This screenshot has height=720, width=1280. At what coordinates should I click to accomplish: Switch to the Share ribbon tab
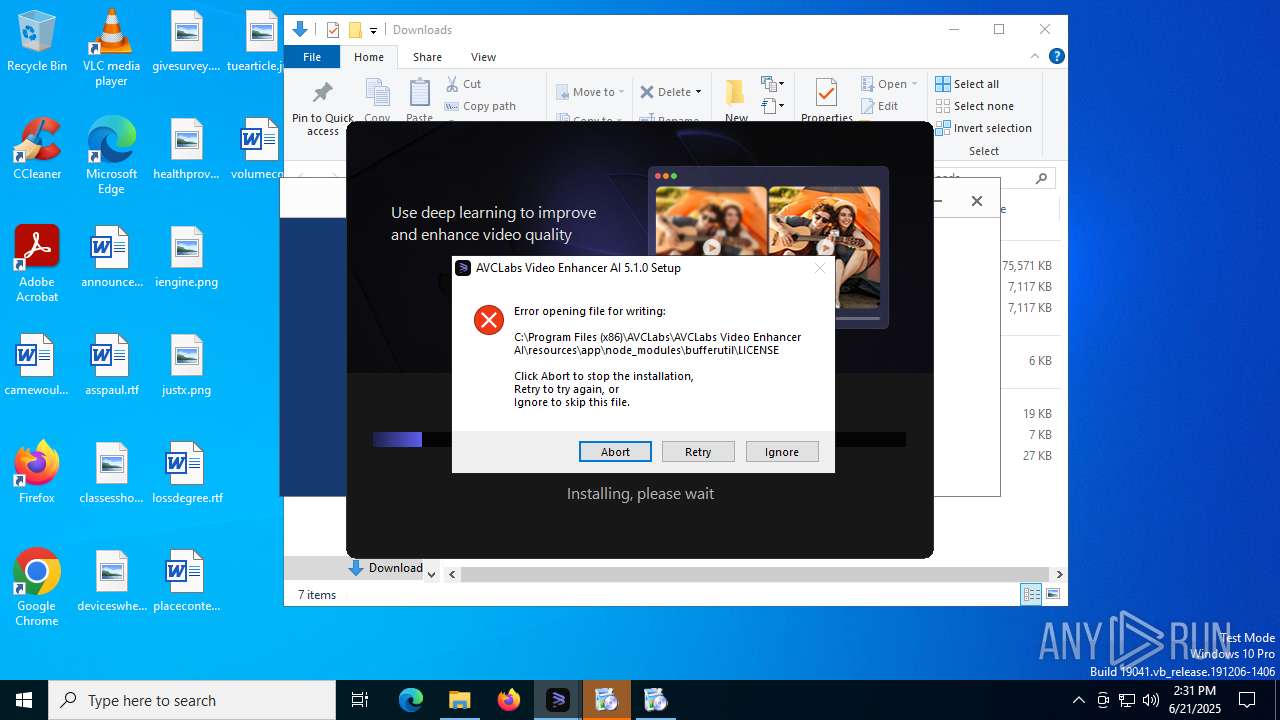coord(427,57)
